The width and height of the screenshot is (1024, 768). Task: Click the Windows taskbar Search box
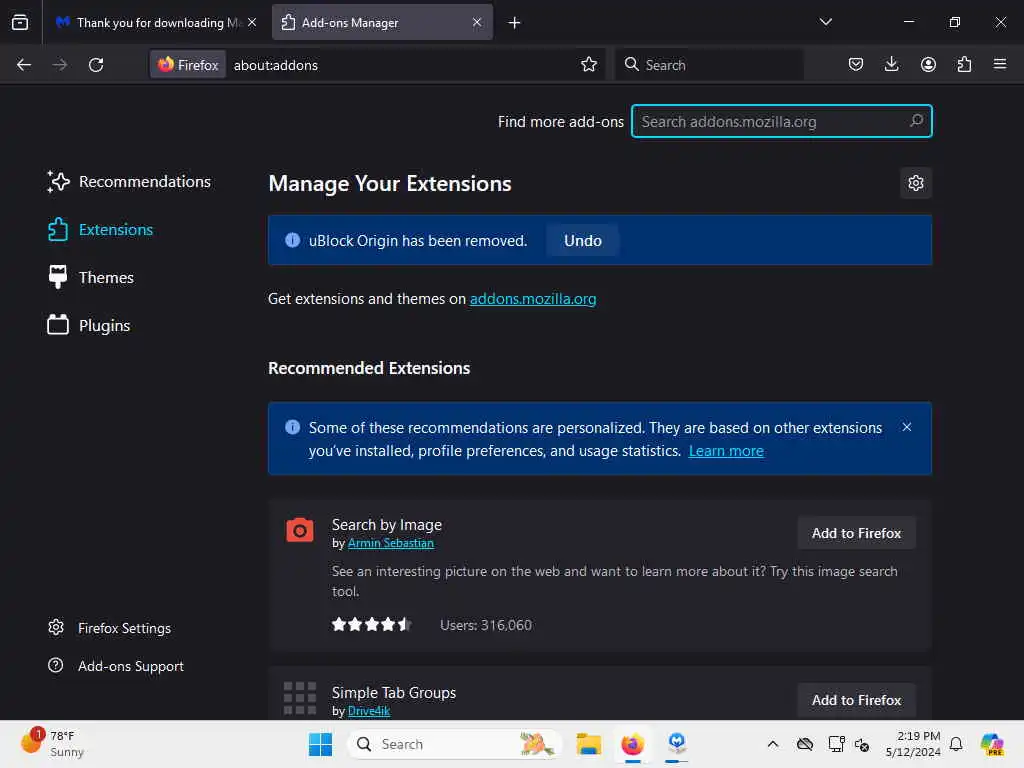[x=455, y=744]
